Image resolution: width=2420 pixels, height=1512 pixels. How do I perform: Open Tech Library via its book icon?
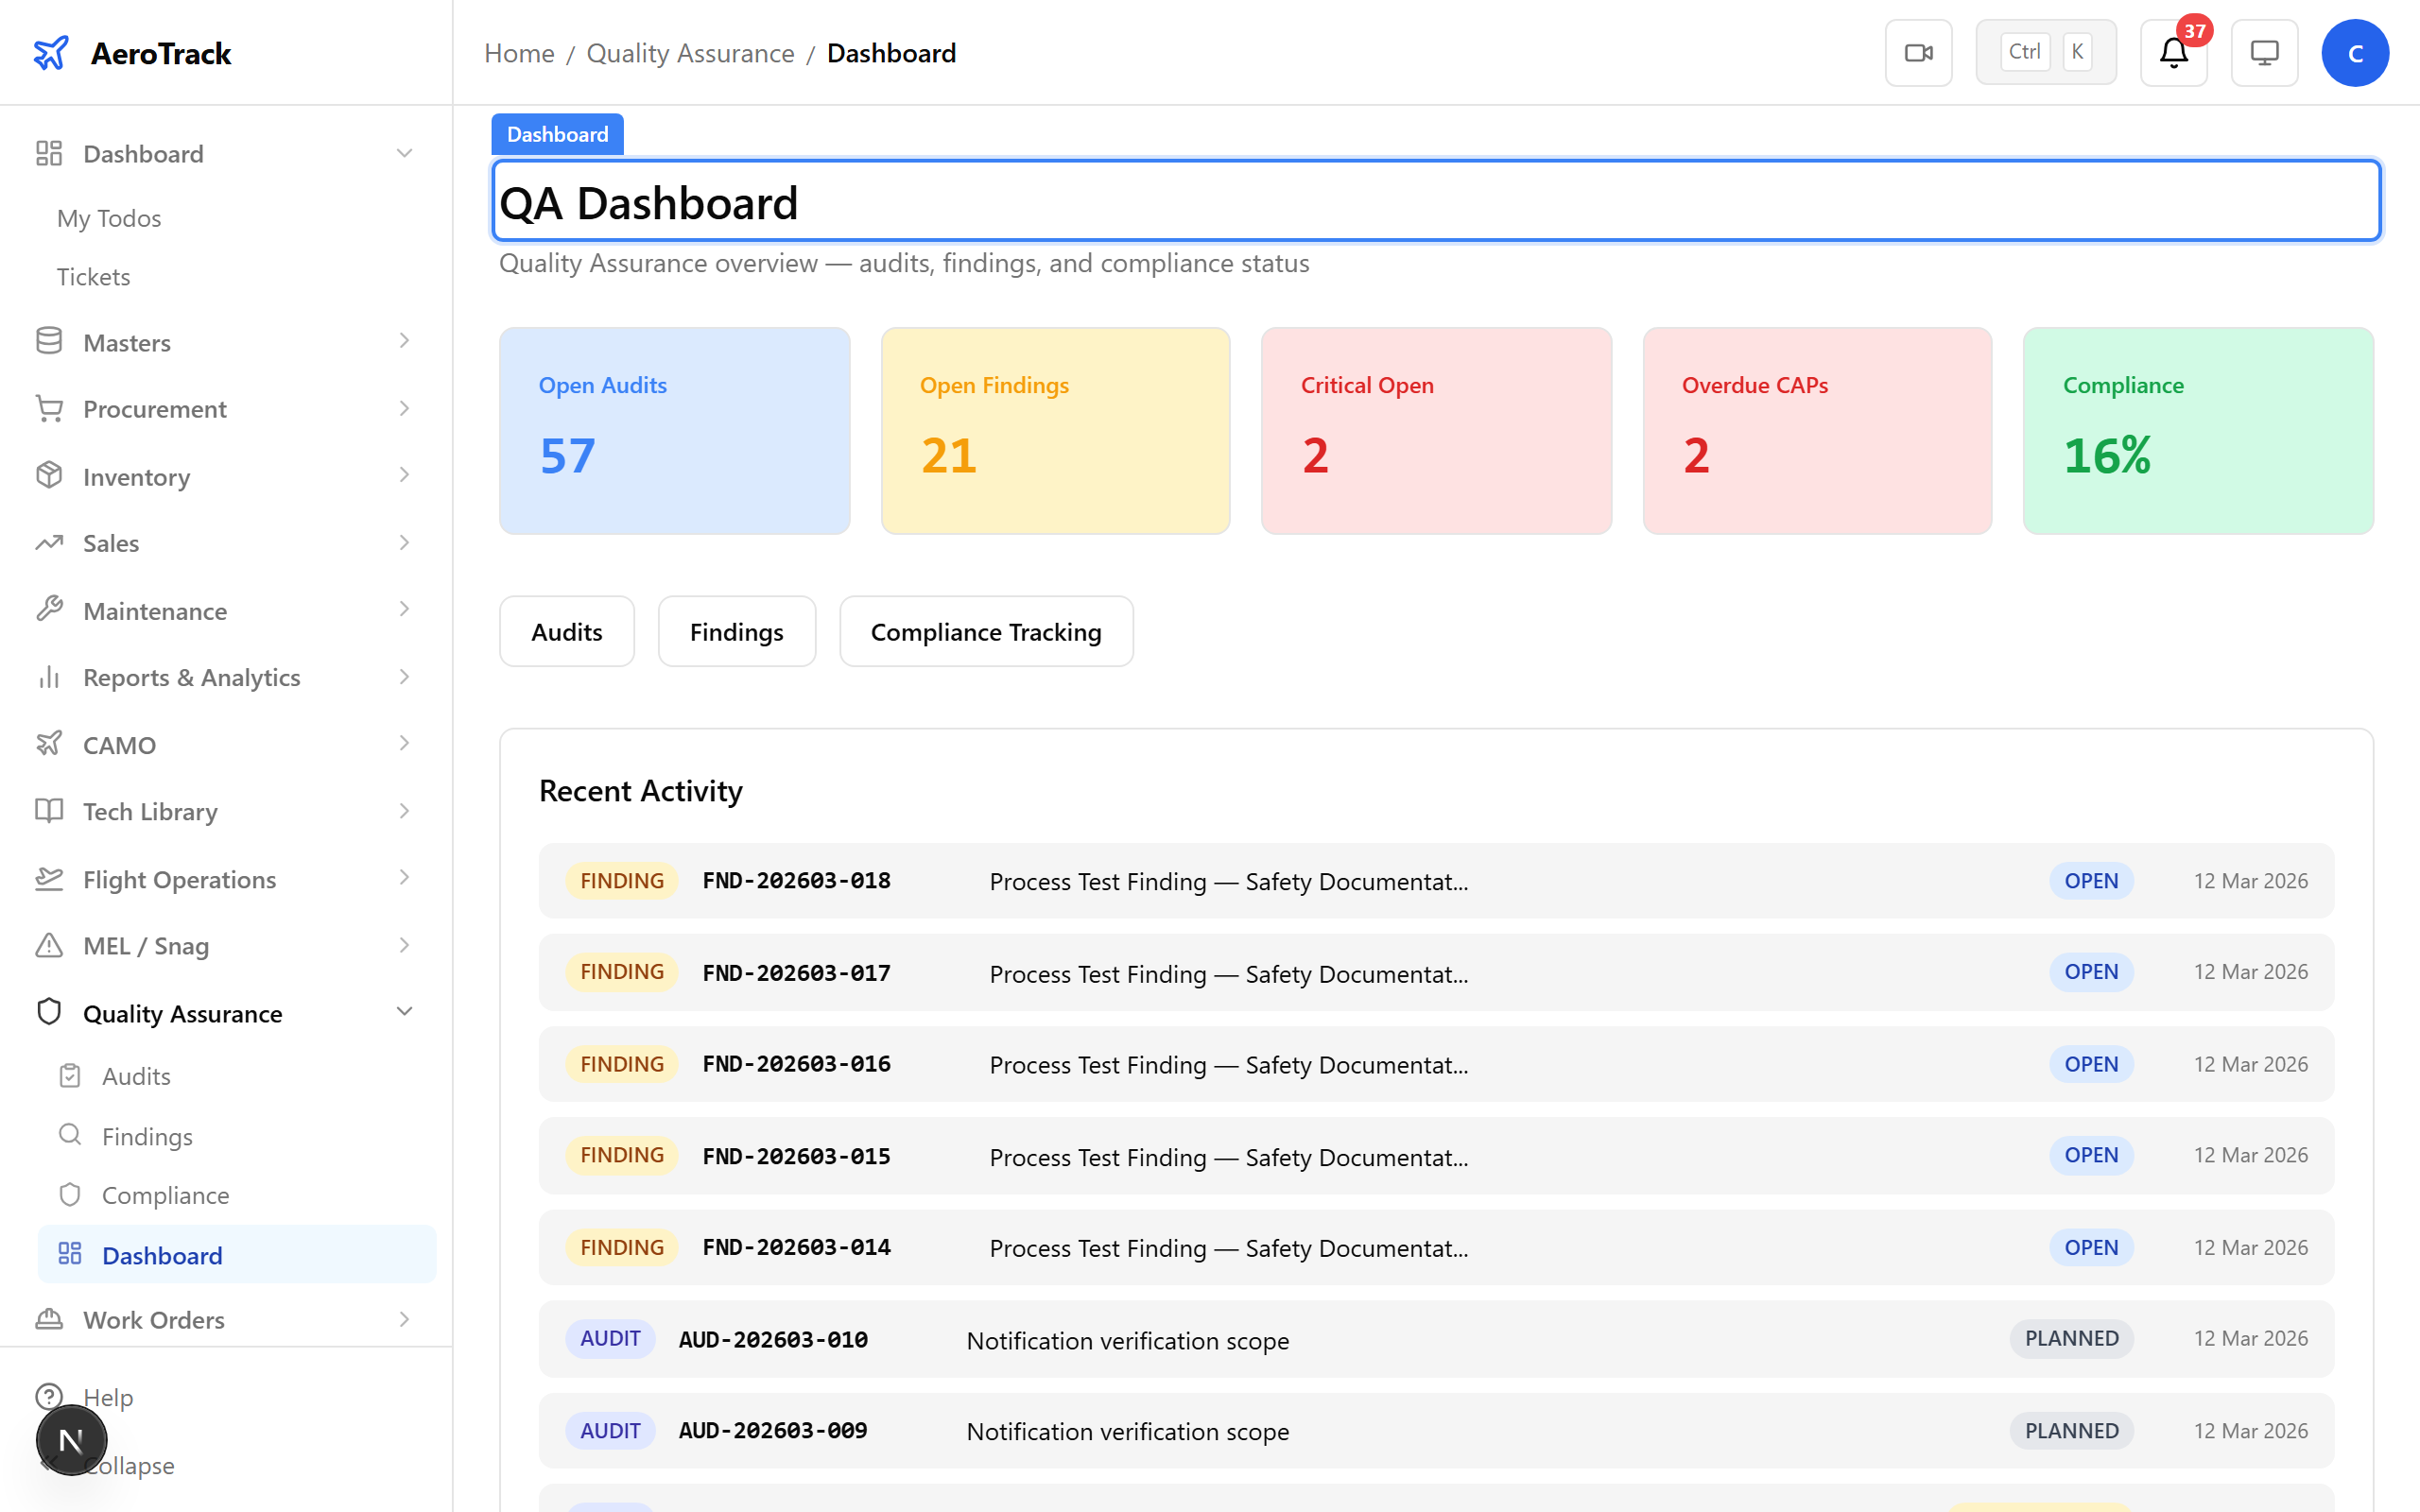tap(49, 811)
